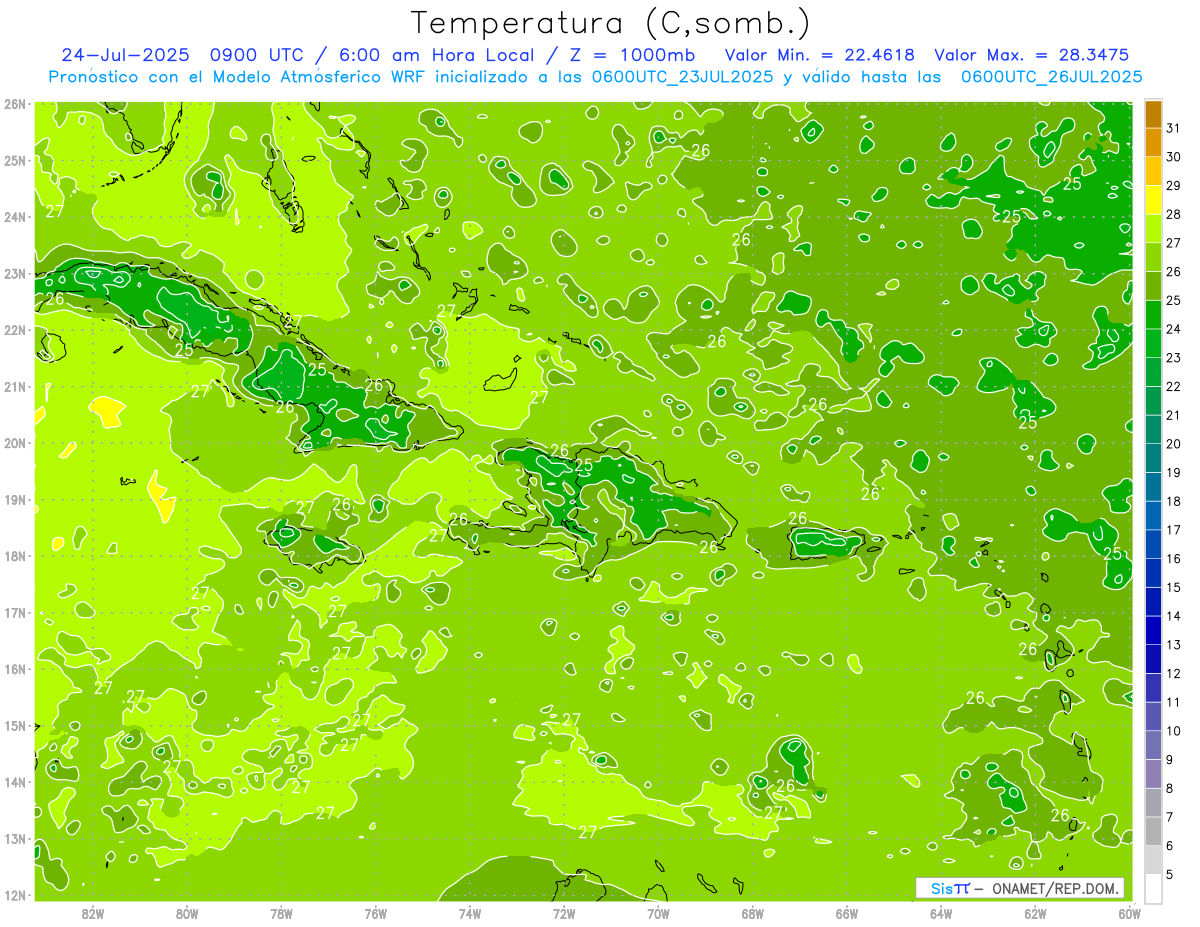This screenshot has height=927, width=1200.
Task: Click '6:00 am Hora Local' text
Action: (442, 55)
